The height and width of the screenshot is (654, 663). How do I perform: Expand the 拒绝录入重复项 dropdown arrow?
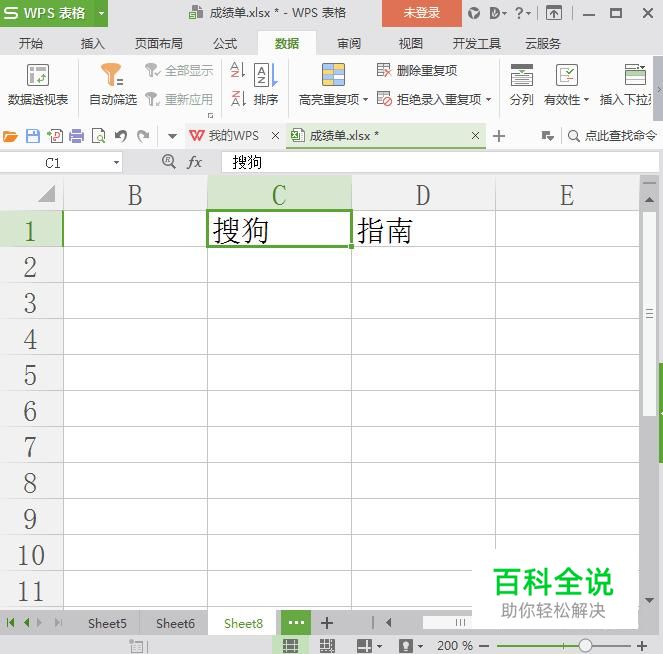pos(488,100)
